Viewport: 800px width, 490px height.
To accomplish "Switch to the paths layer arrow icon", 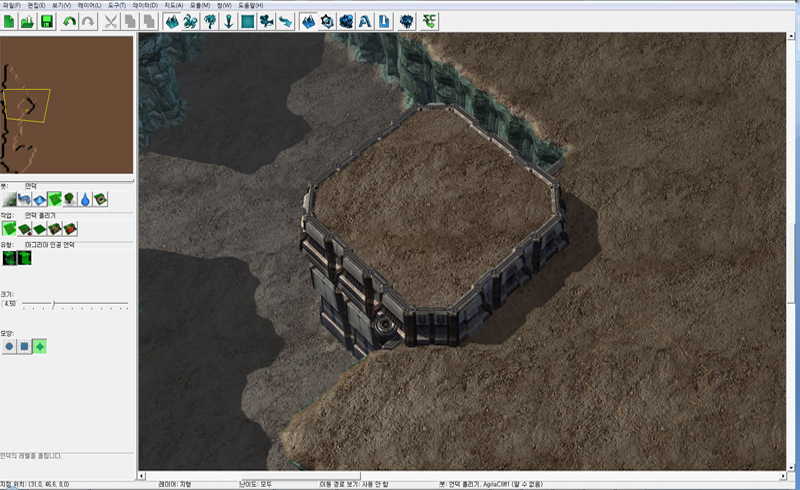I will click(285, 21).
